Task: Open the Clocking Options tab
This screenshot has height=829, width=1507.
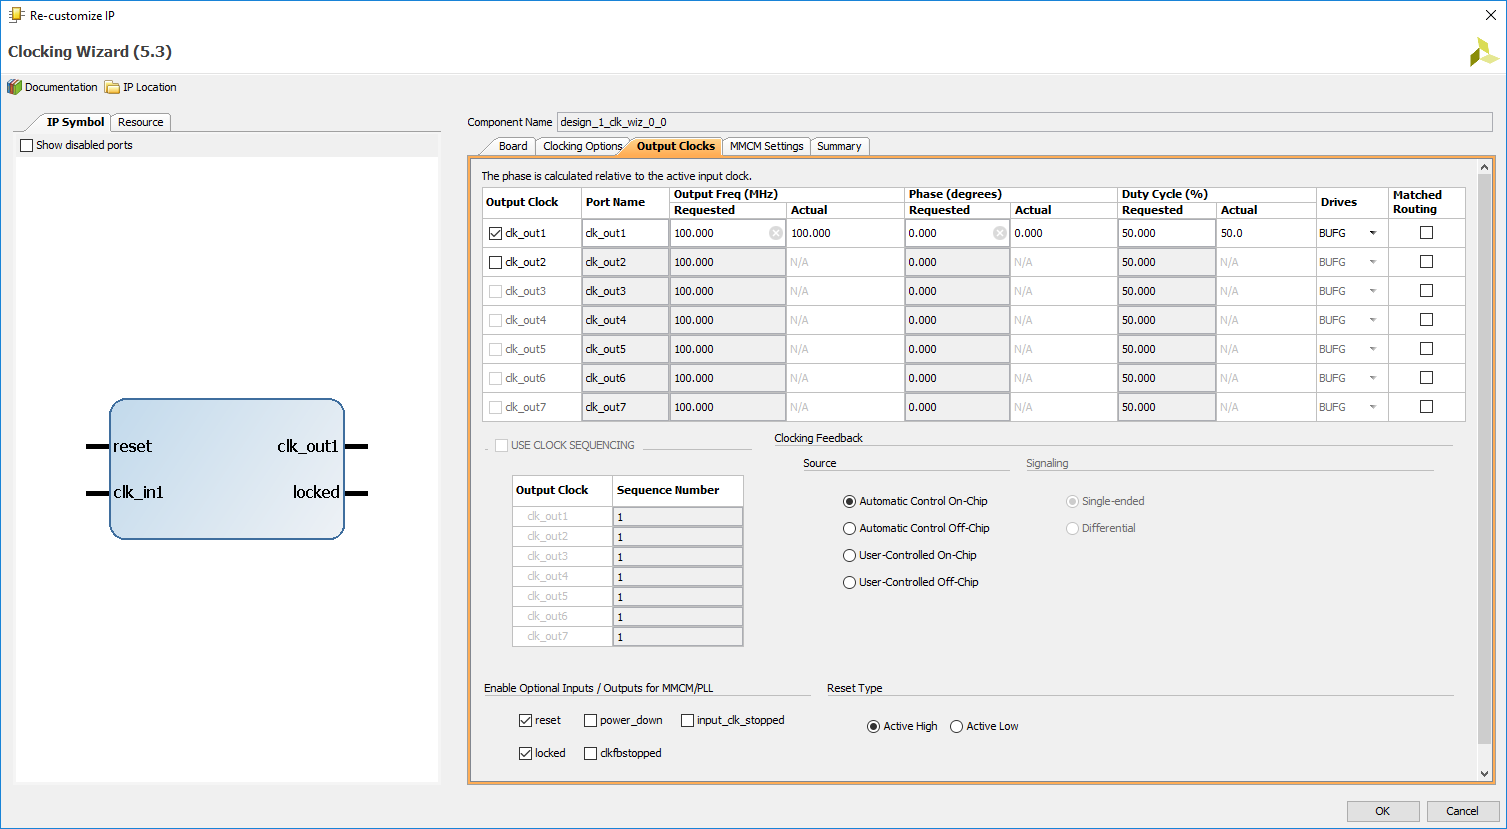Action: tap(582, 146)
